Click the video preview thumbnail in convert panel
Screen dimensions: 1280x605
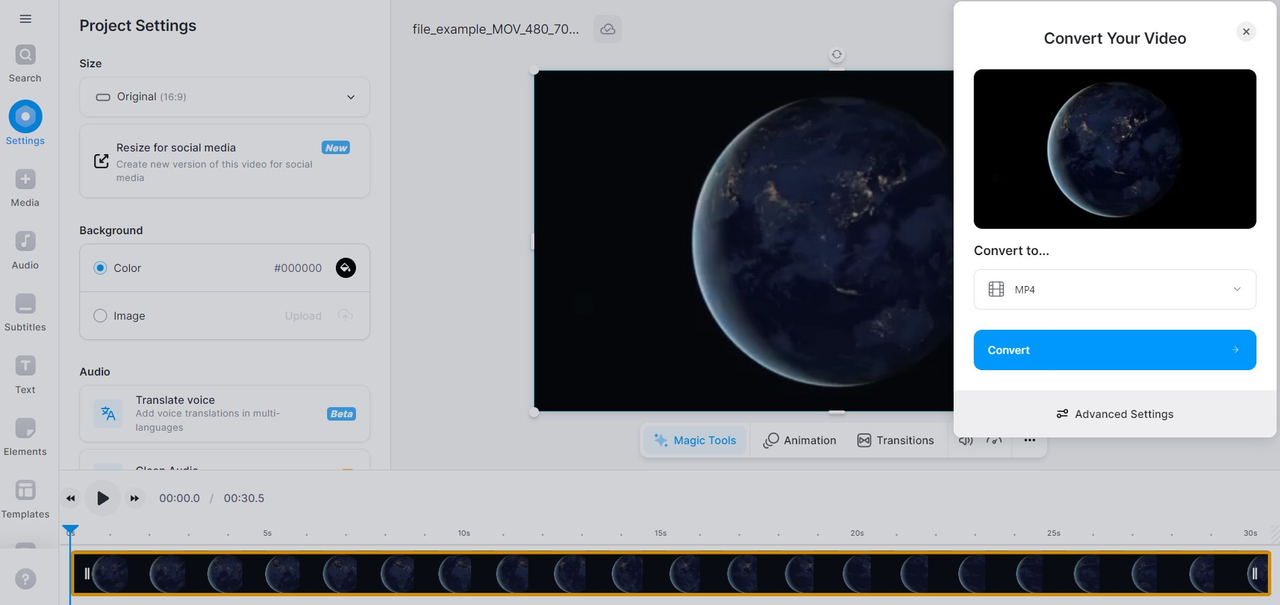[1115, 149]
